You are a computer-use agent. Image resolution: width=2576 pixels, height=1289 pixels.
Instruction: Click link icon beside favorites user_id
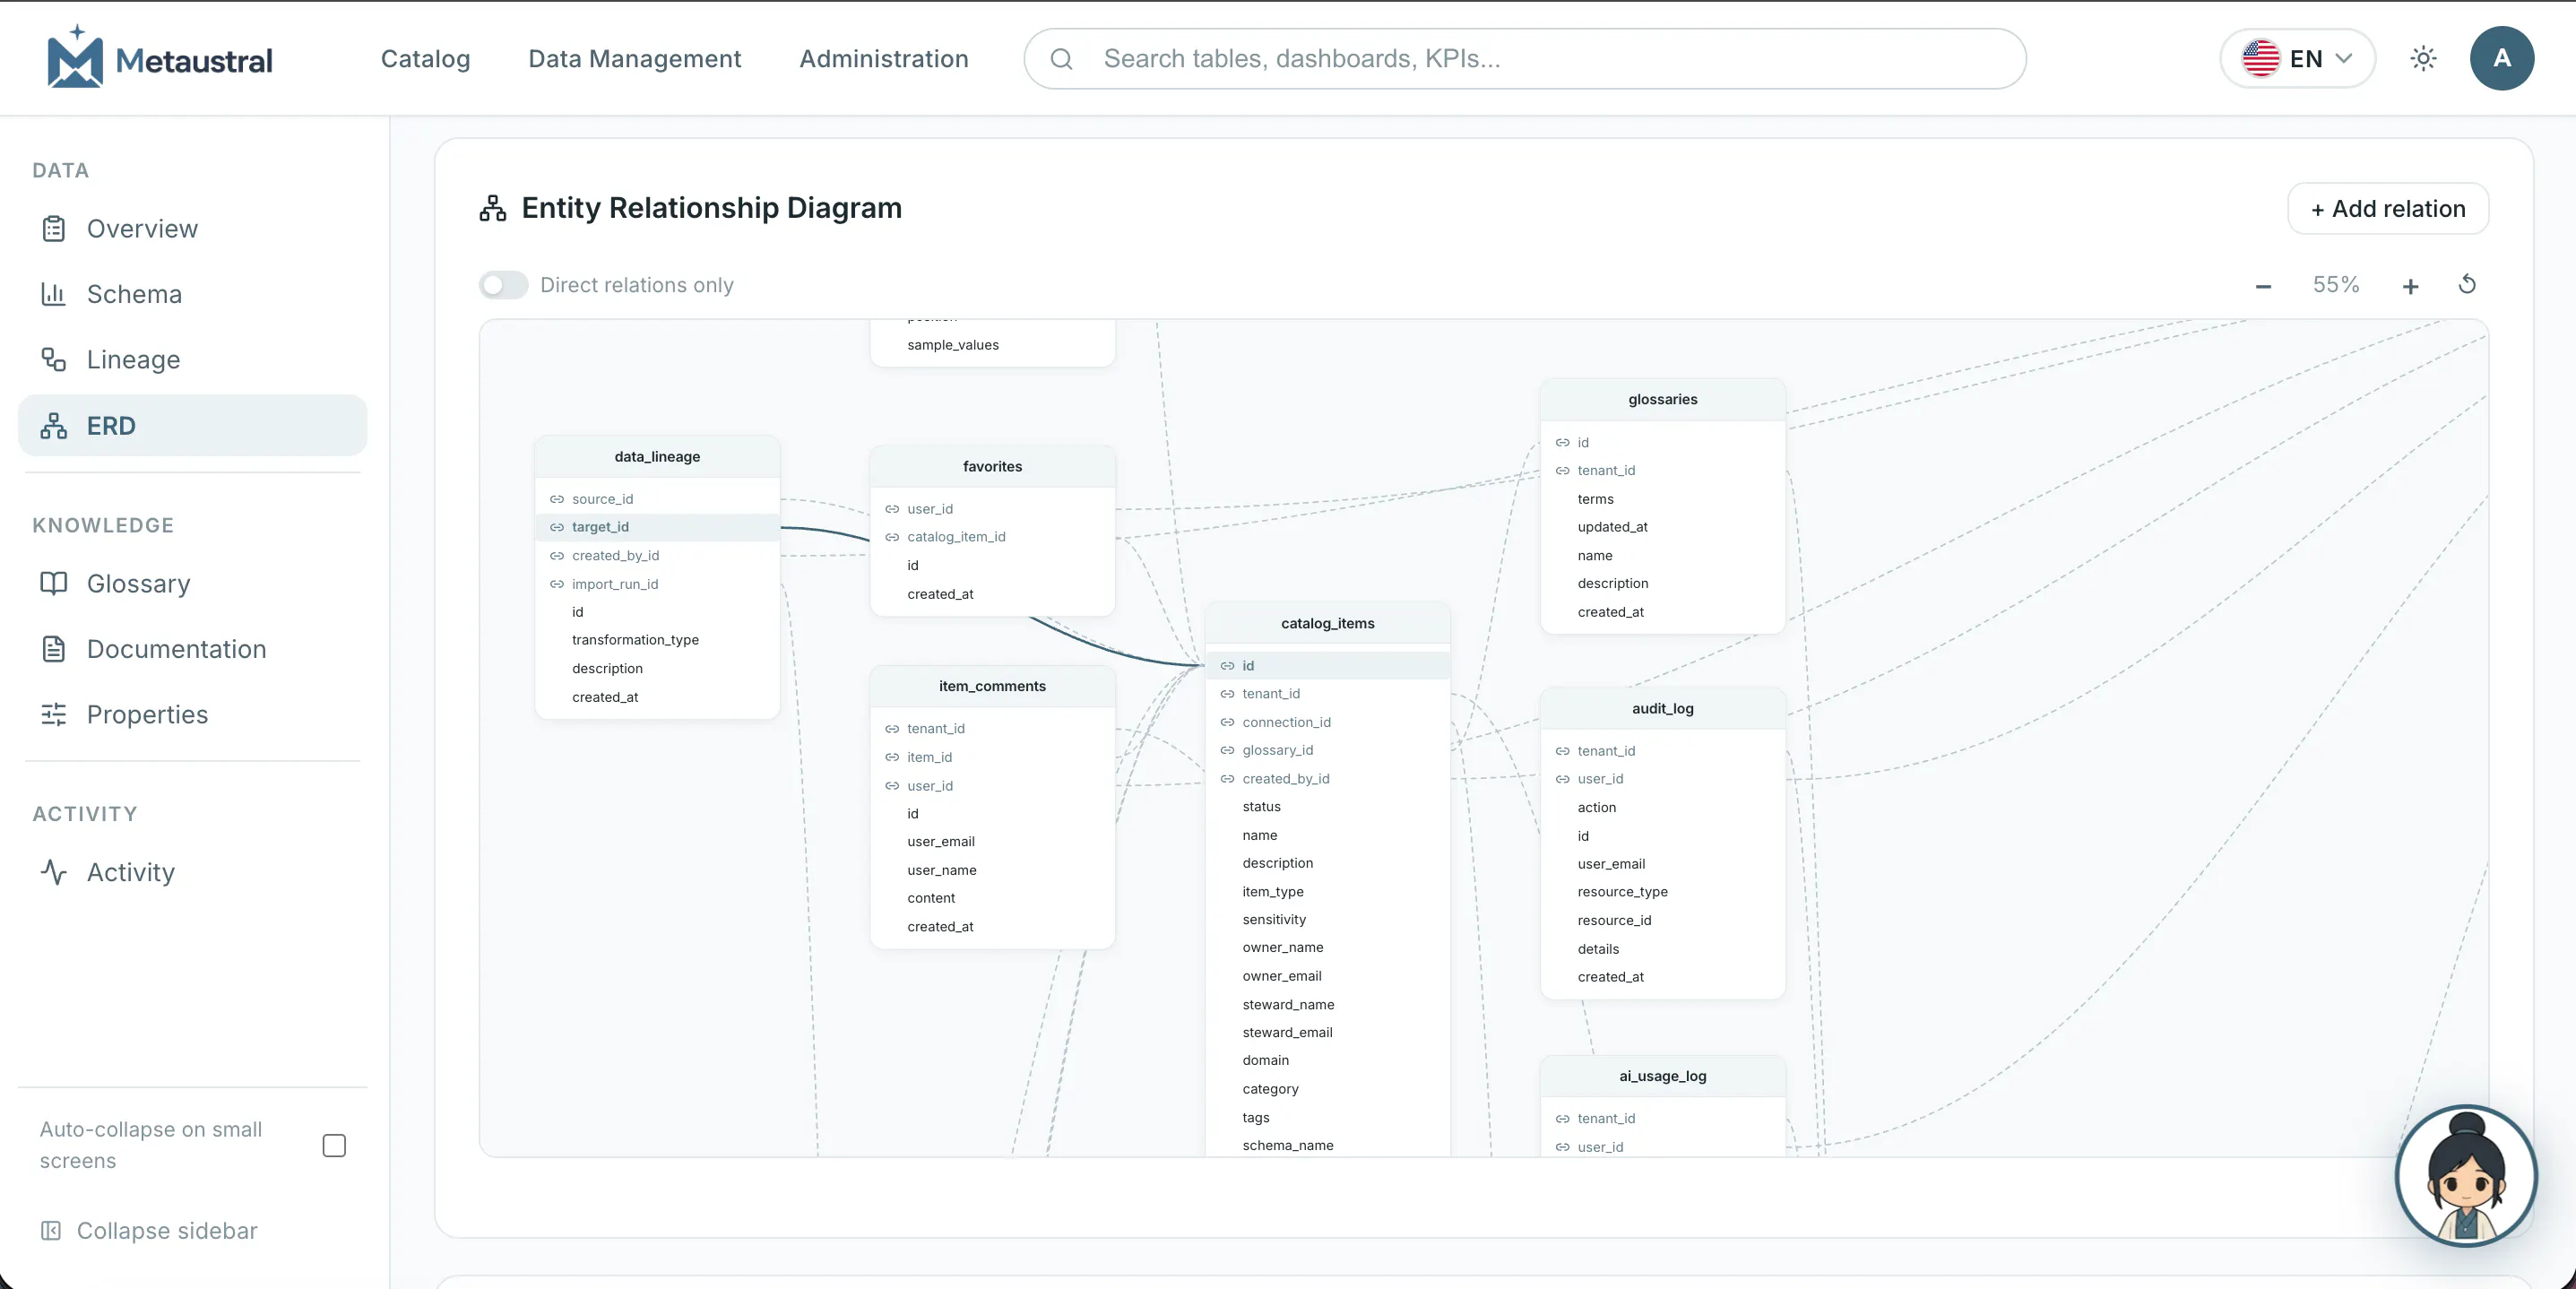[x=892, y=509]
